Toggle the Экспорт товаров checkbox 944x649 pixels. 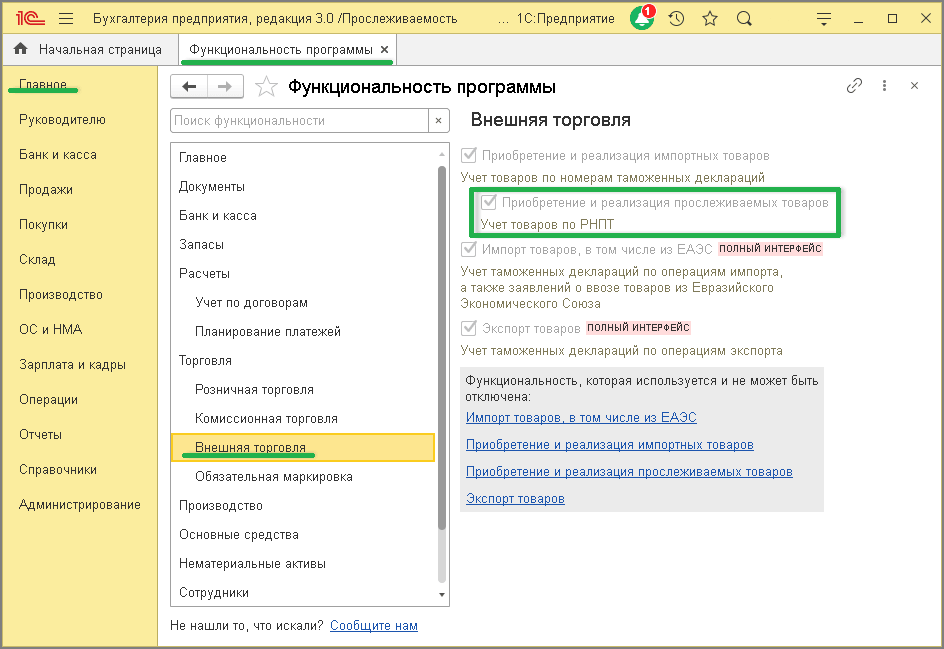tap(468, 328)
